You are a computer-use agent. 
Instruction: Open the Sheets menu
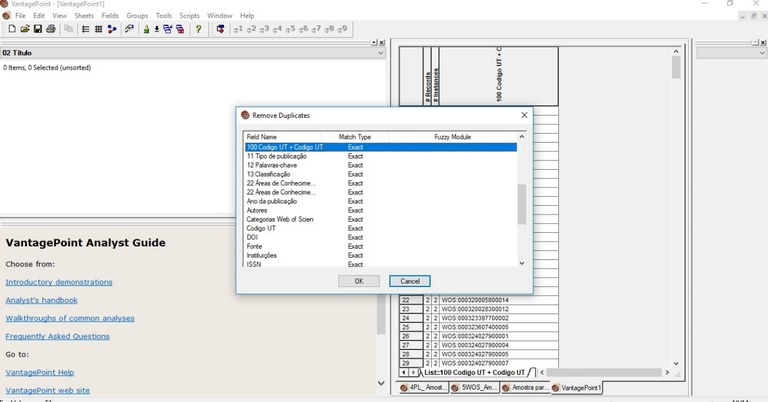point(84,16)
